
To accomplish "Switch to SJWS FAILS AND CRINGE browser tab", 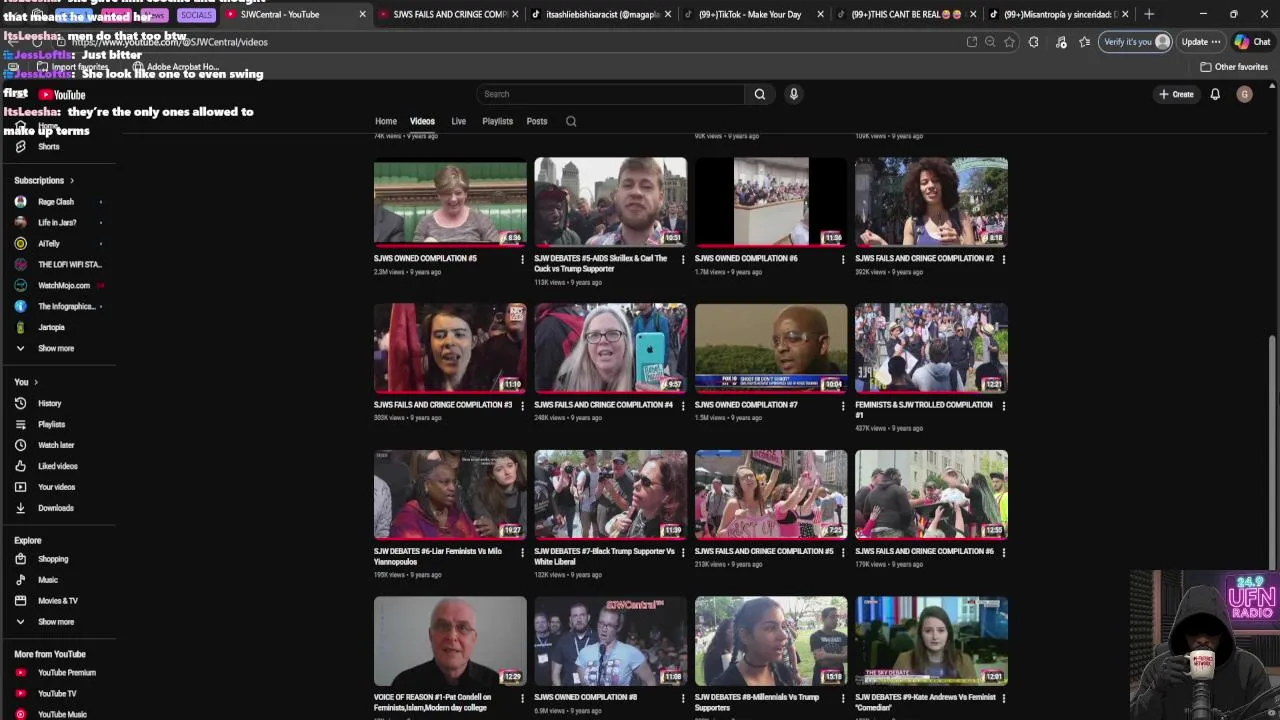I will tap(445, 14).
